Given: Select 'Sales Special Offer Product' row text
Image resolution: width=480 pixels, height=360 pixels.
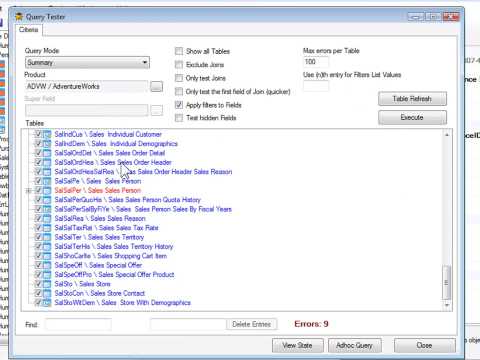Looking at the screenshot, I should click(x=136, y=274).
